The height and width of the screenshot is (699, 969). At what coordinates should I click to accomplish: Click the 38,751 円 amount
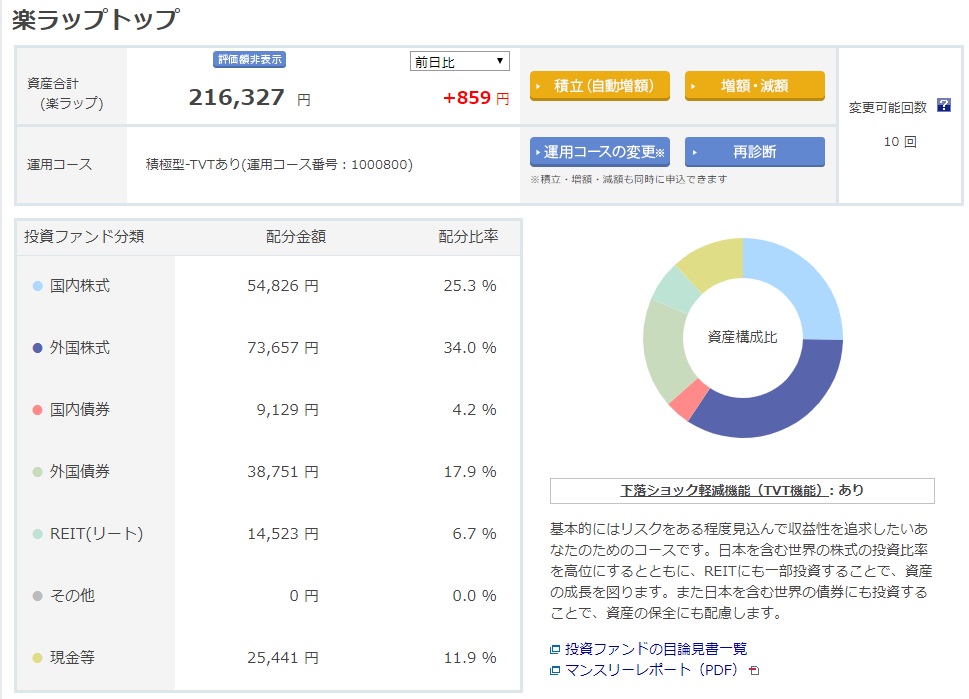[x=283, y=472]
